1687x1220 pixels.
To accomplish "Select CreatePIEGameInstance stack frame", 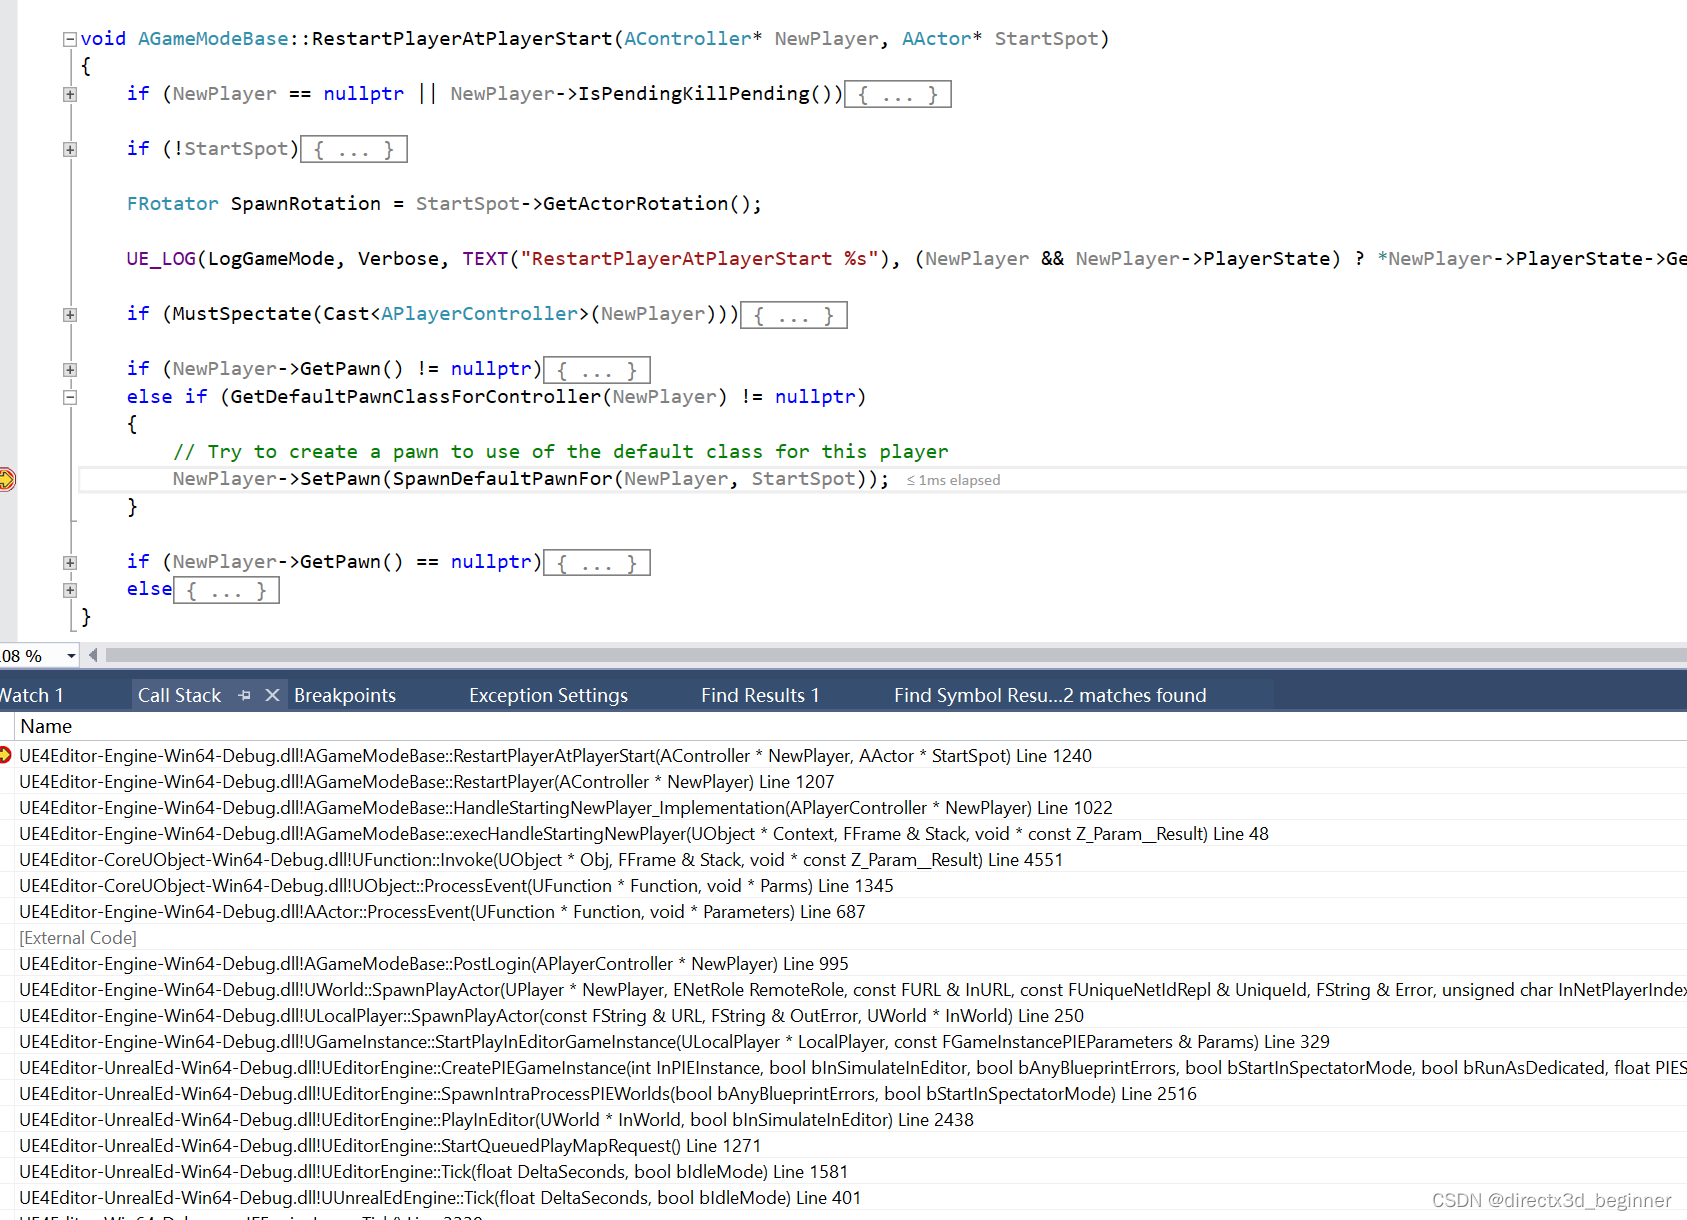I will click(x=852, y=1068).
